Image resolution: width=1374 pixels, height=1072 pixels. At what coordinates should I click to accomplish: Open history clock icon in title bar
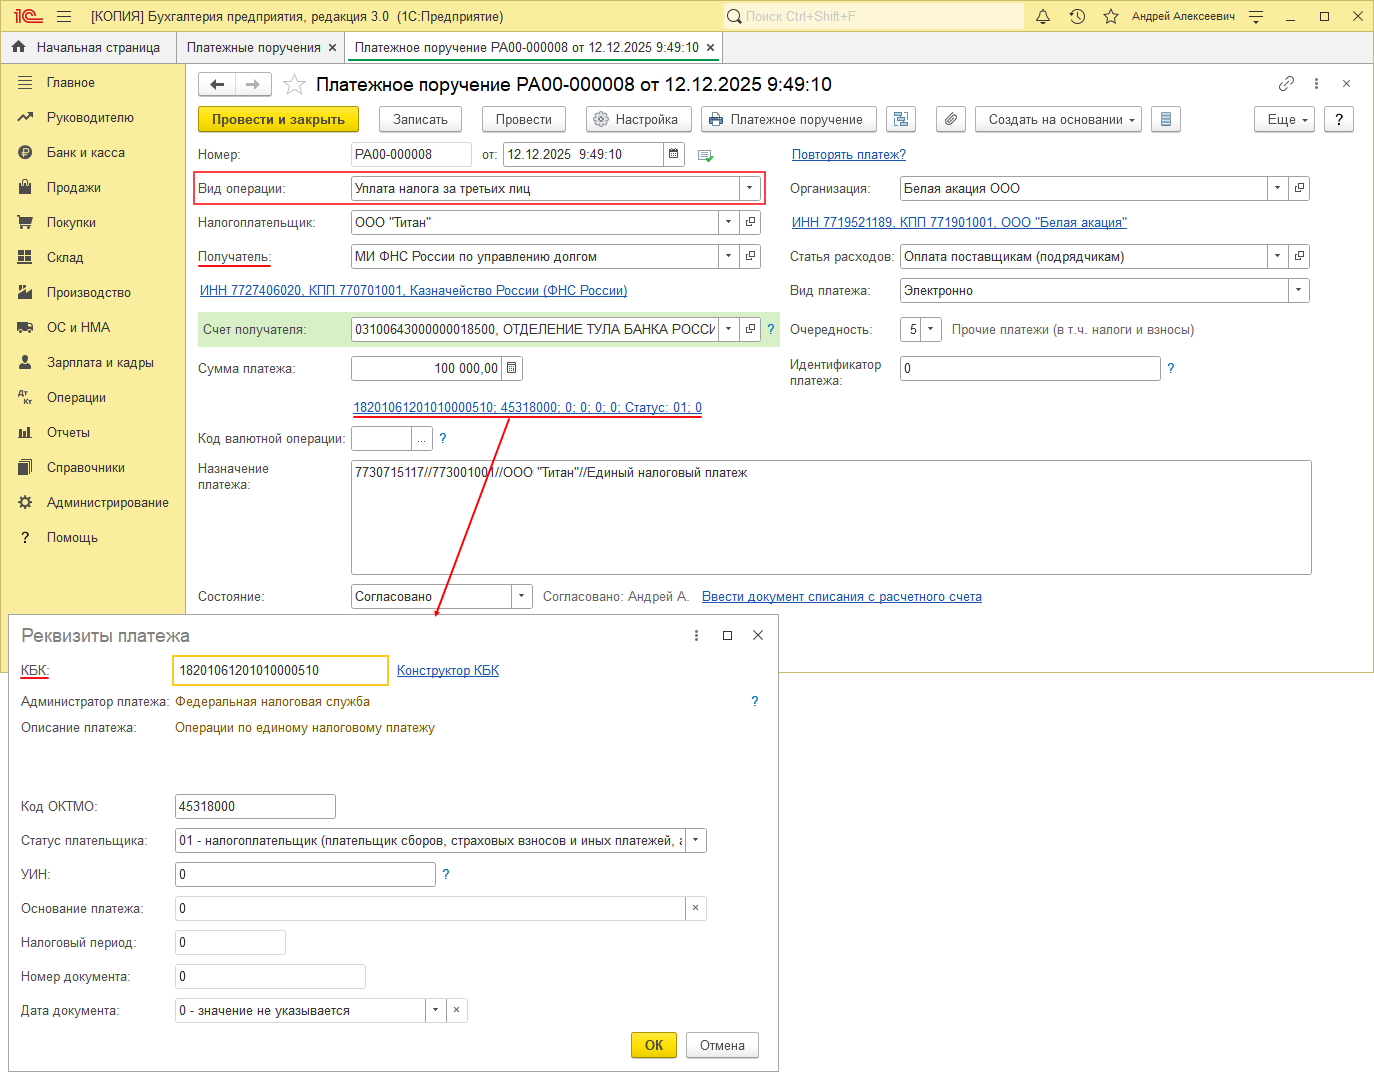pos(1077,16)
